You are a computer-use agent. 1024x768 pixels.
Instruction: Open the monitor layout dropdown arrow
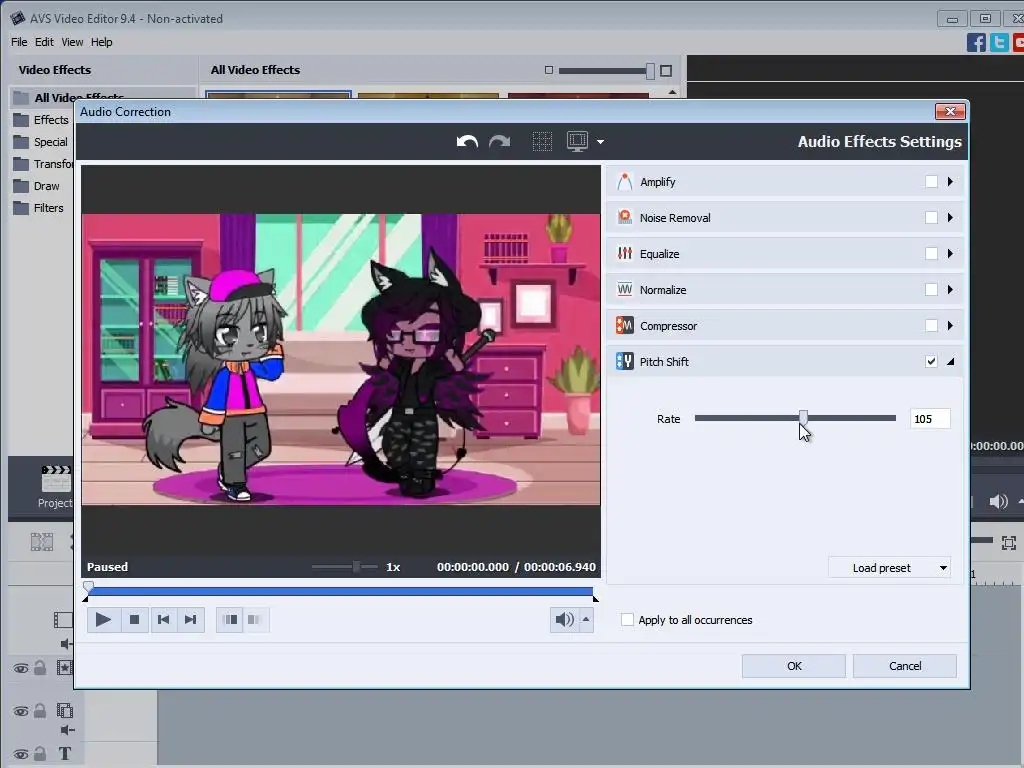600,142
